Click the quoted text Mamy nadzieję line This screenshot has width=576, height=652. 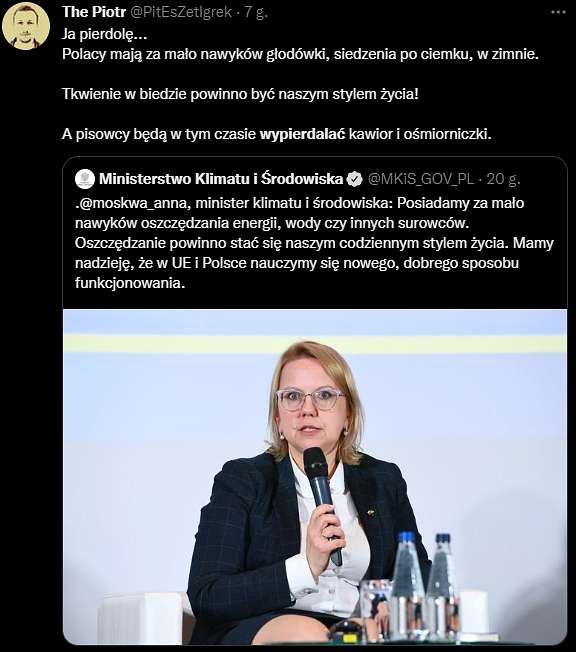coord(297,263)
